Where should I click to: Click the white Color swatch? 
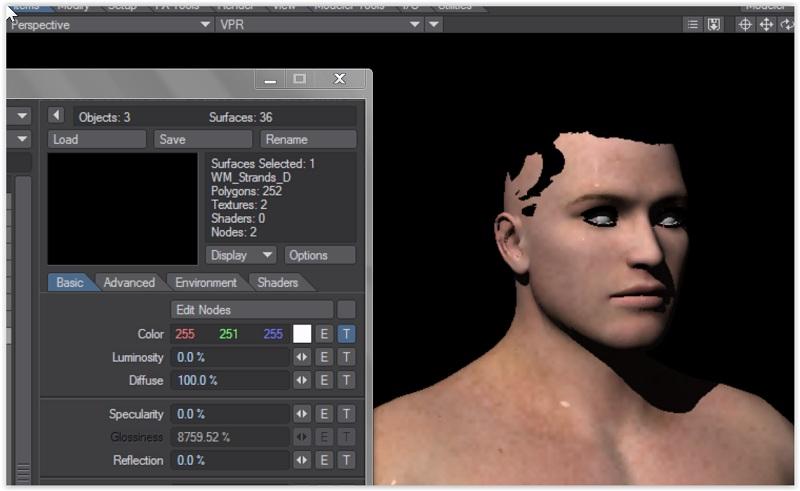[x=302, y=334]
